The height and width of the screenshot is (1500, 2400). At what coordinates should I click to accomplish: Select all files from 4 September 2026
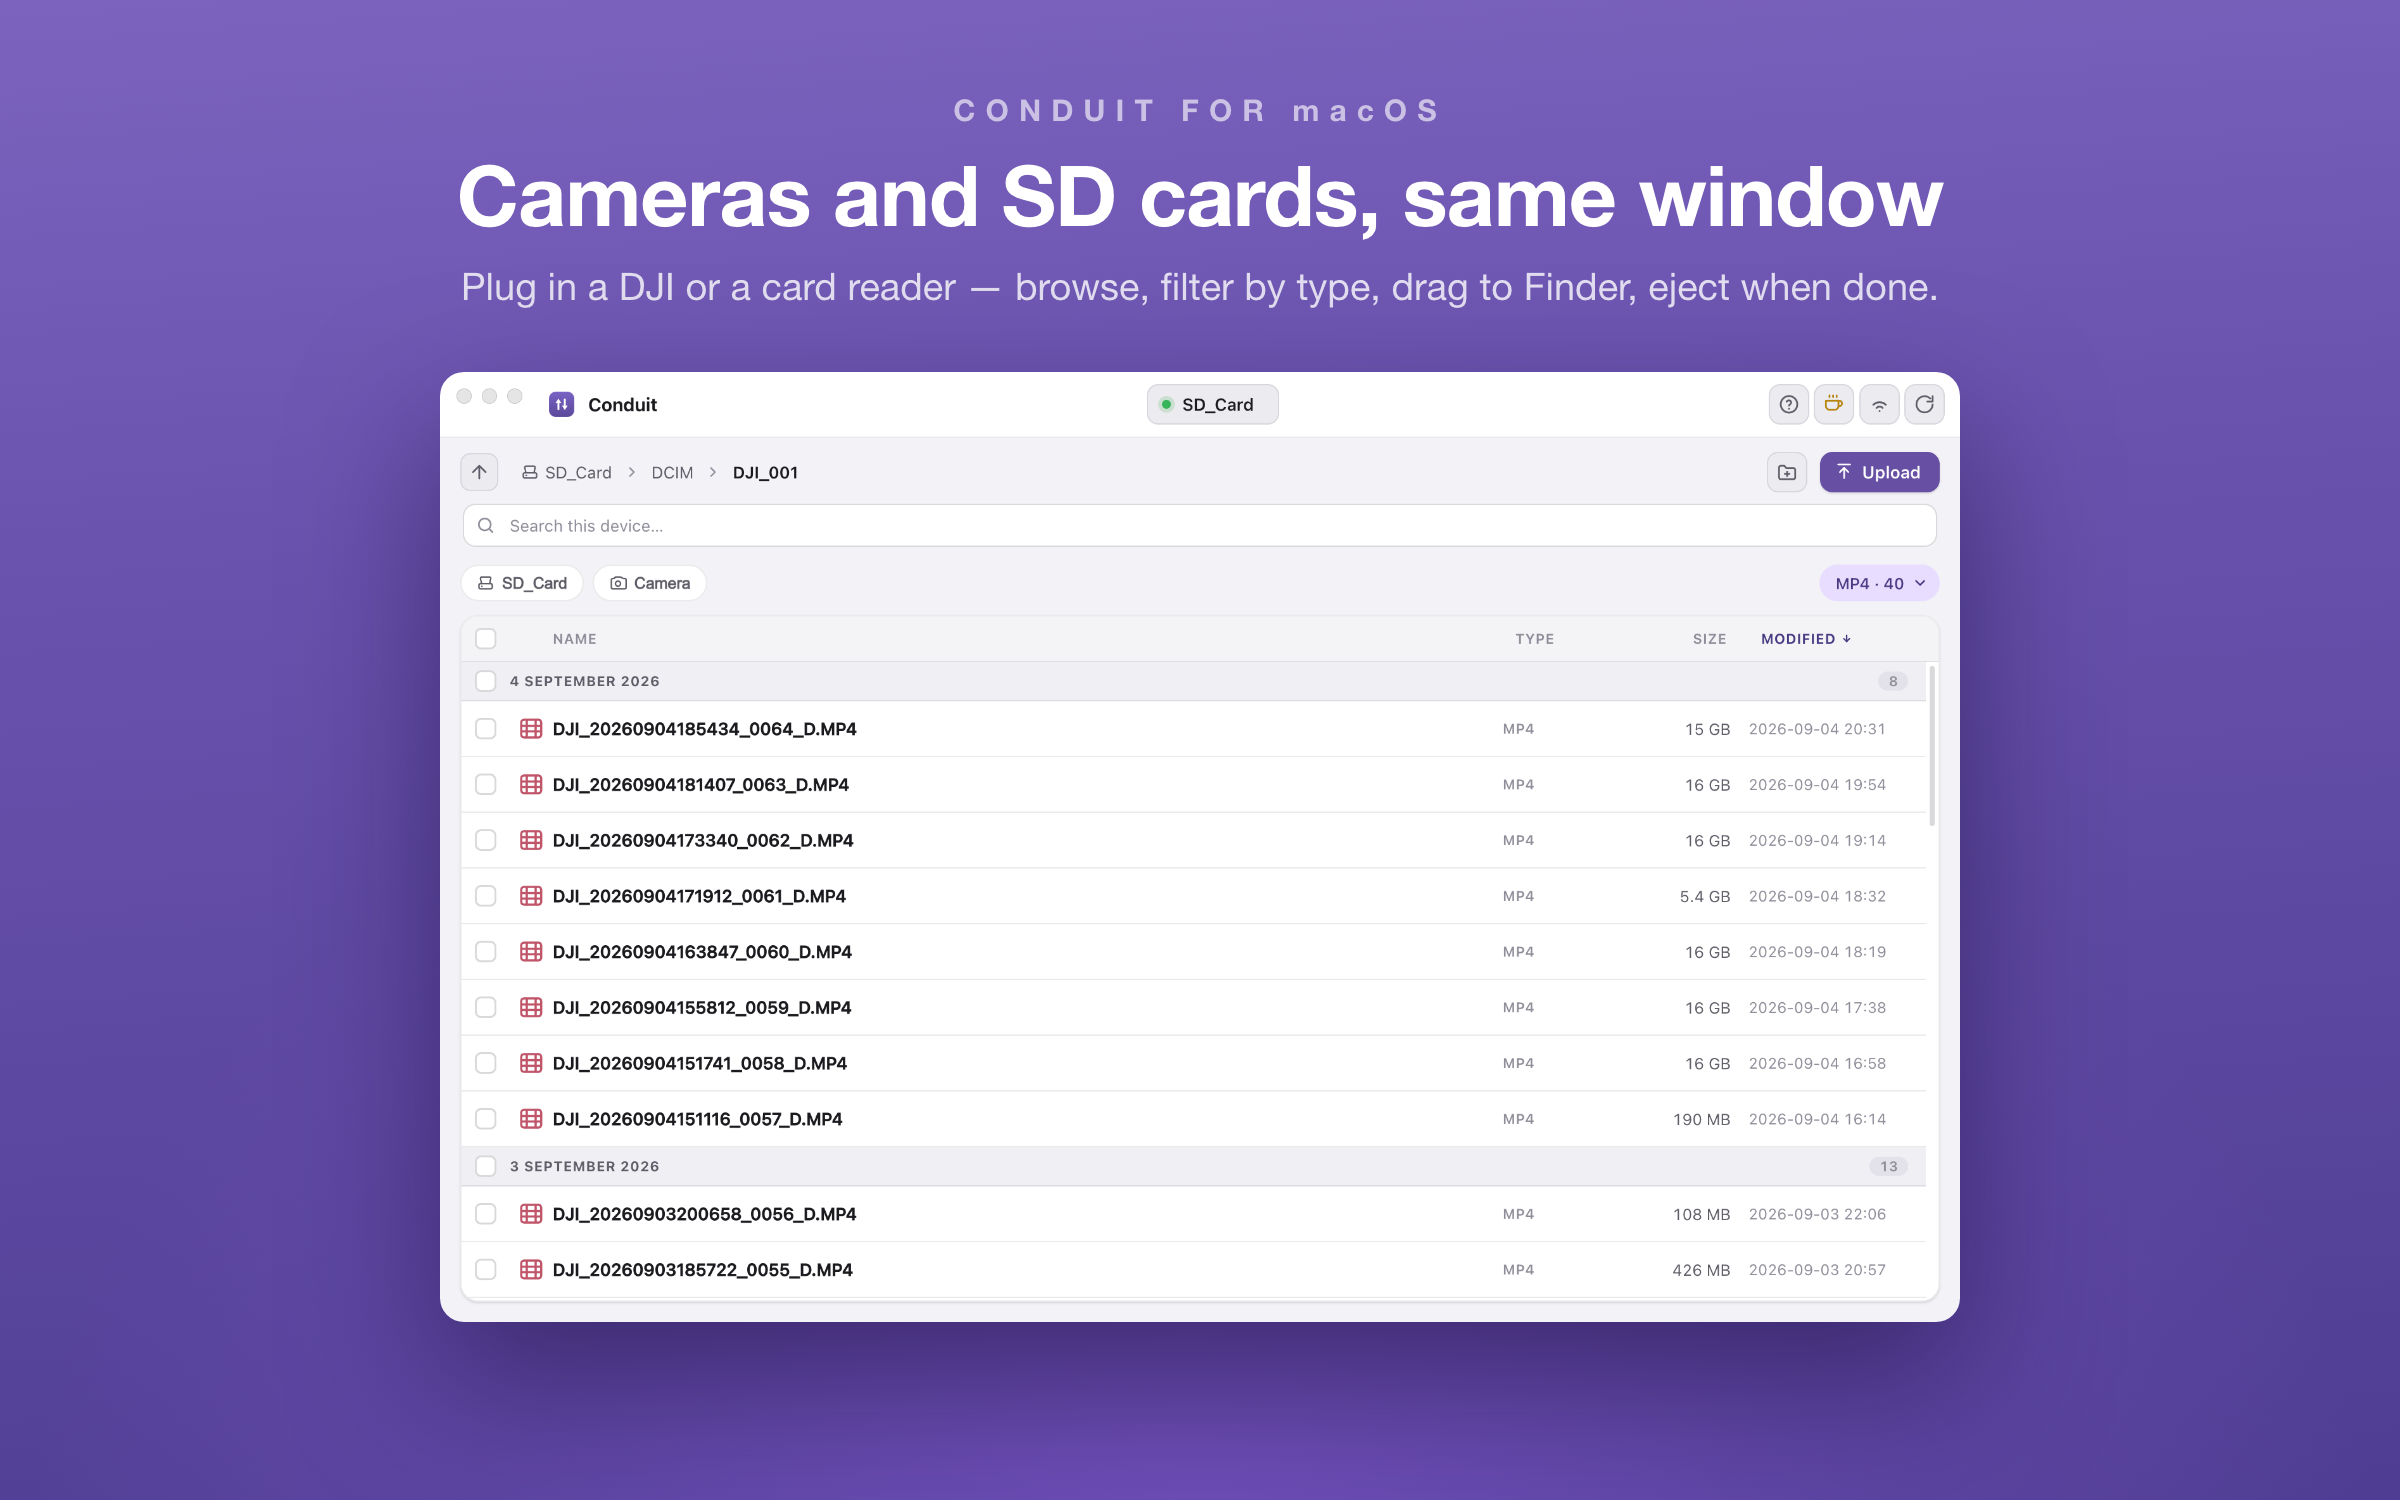pyautogui.click(x=486, y=681)
